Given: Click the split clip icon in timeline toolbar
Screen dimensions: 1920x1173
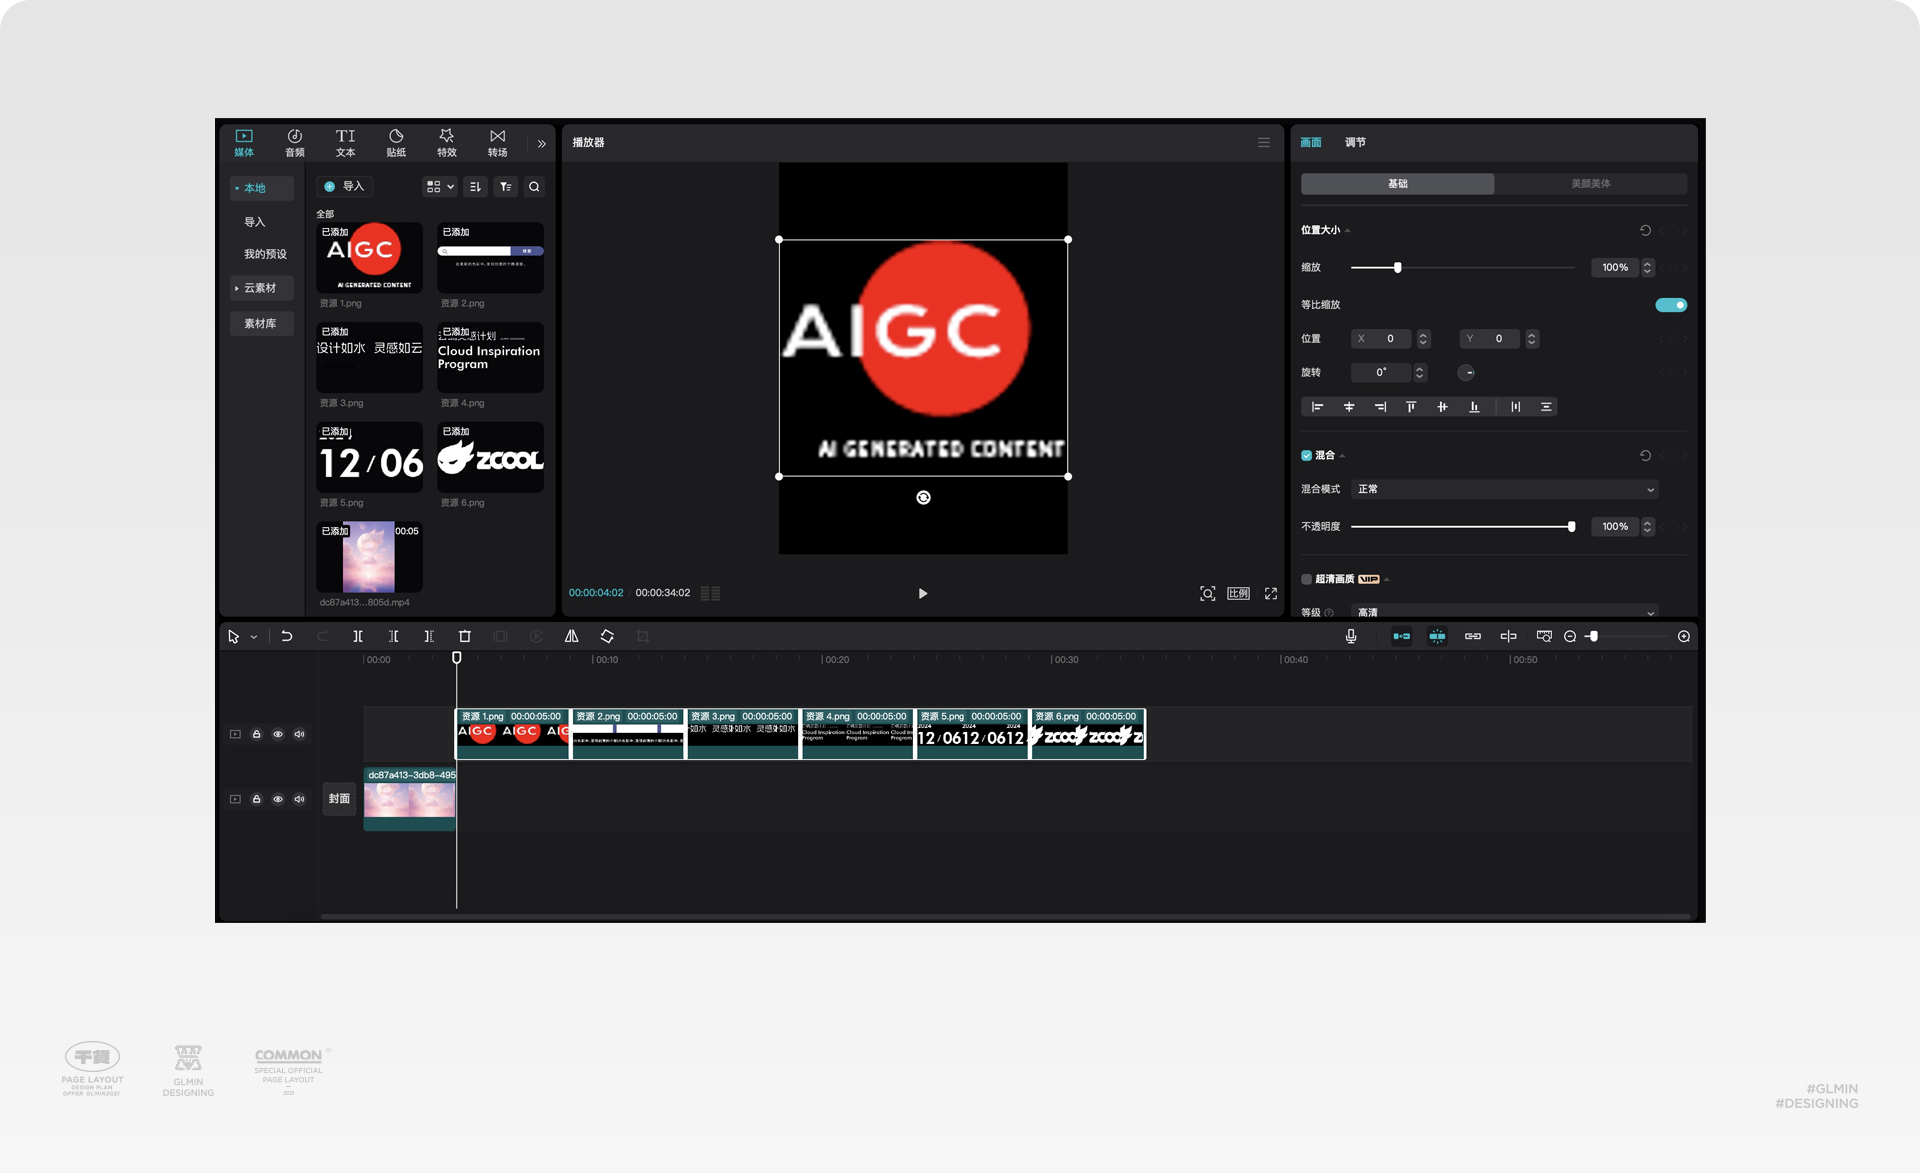Looking at the screenshot, I should tap(358, 636).
